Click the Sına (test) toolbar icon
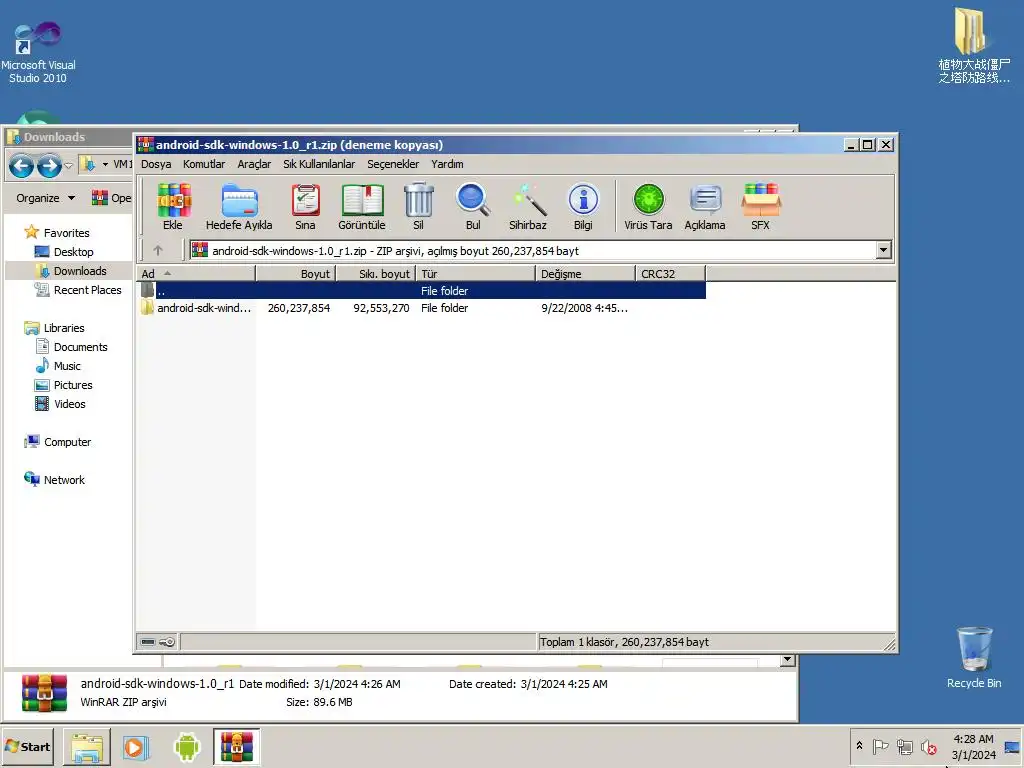 coord(305,207)
